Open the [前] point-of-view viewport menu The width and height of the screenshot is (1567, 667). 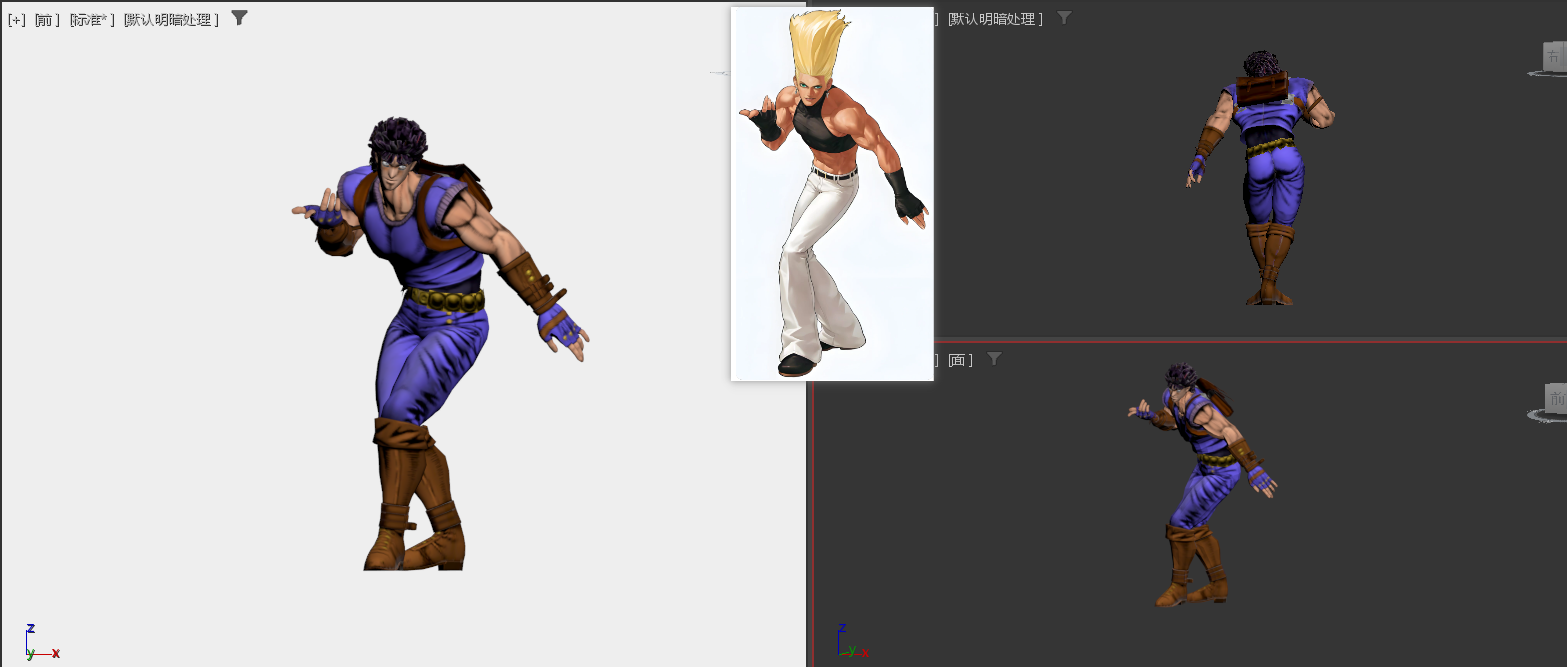click(46, 19)
